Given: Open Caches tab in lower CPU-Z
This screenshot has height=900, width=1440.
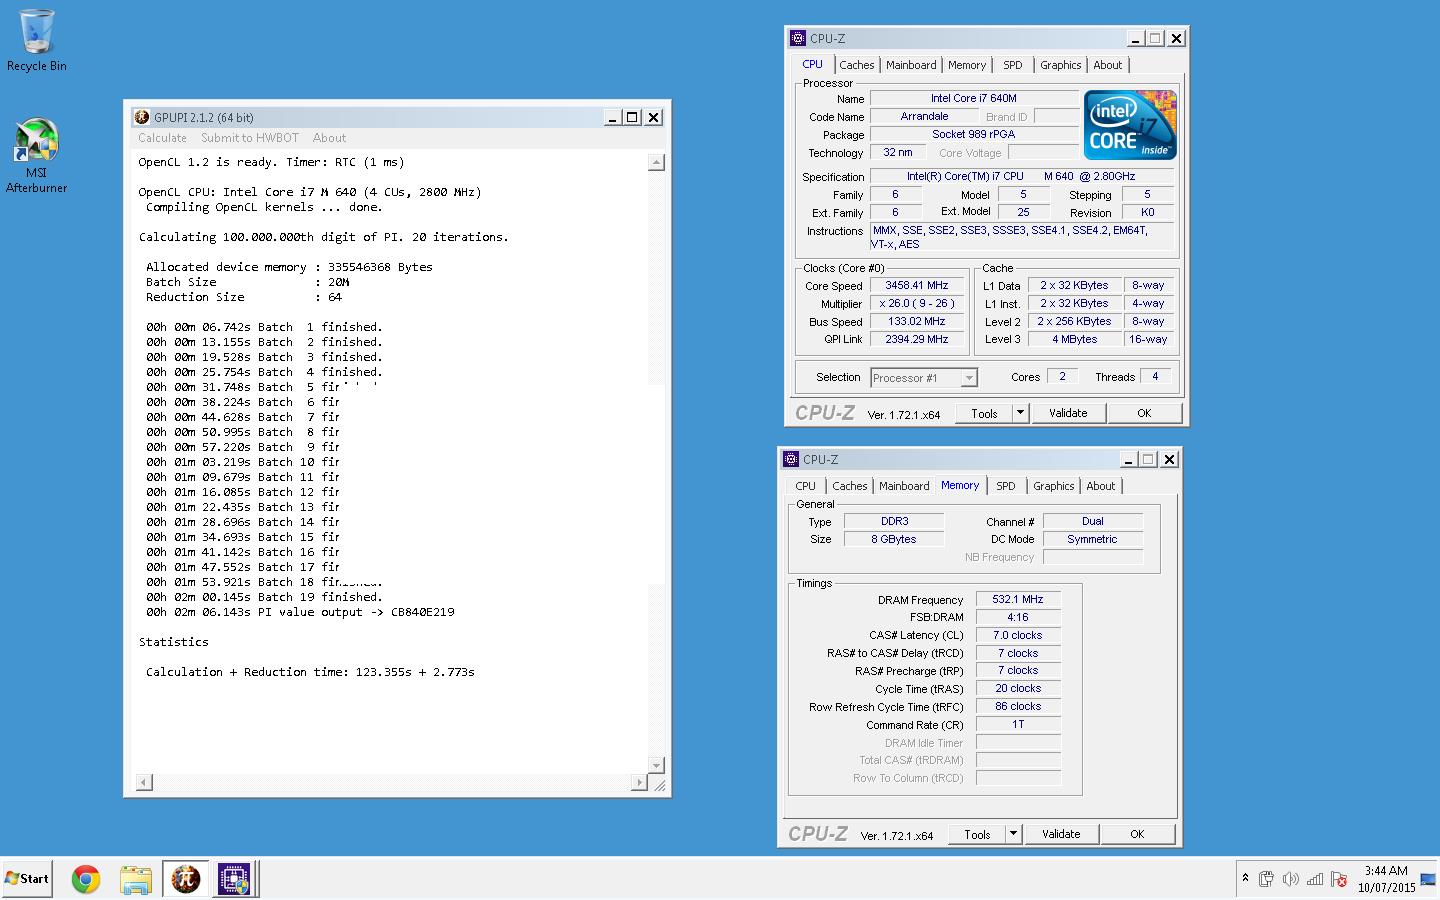Looking at the screenshot, I should [x=850, y=486].
